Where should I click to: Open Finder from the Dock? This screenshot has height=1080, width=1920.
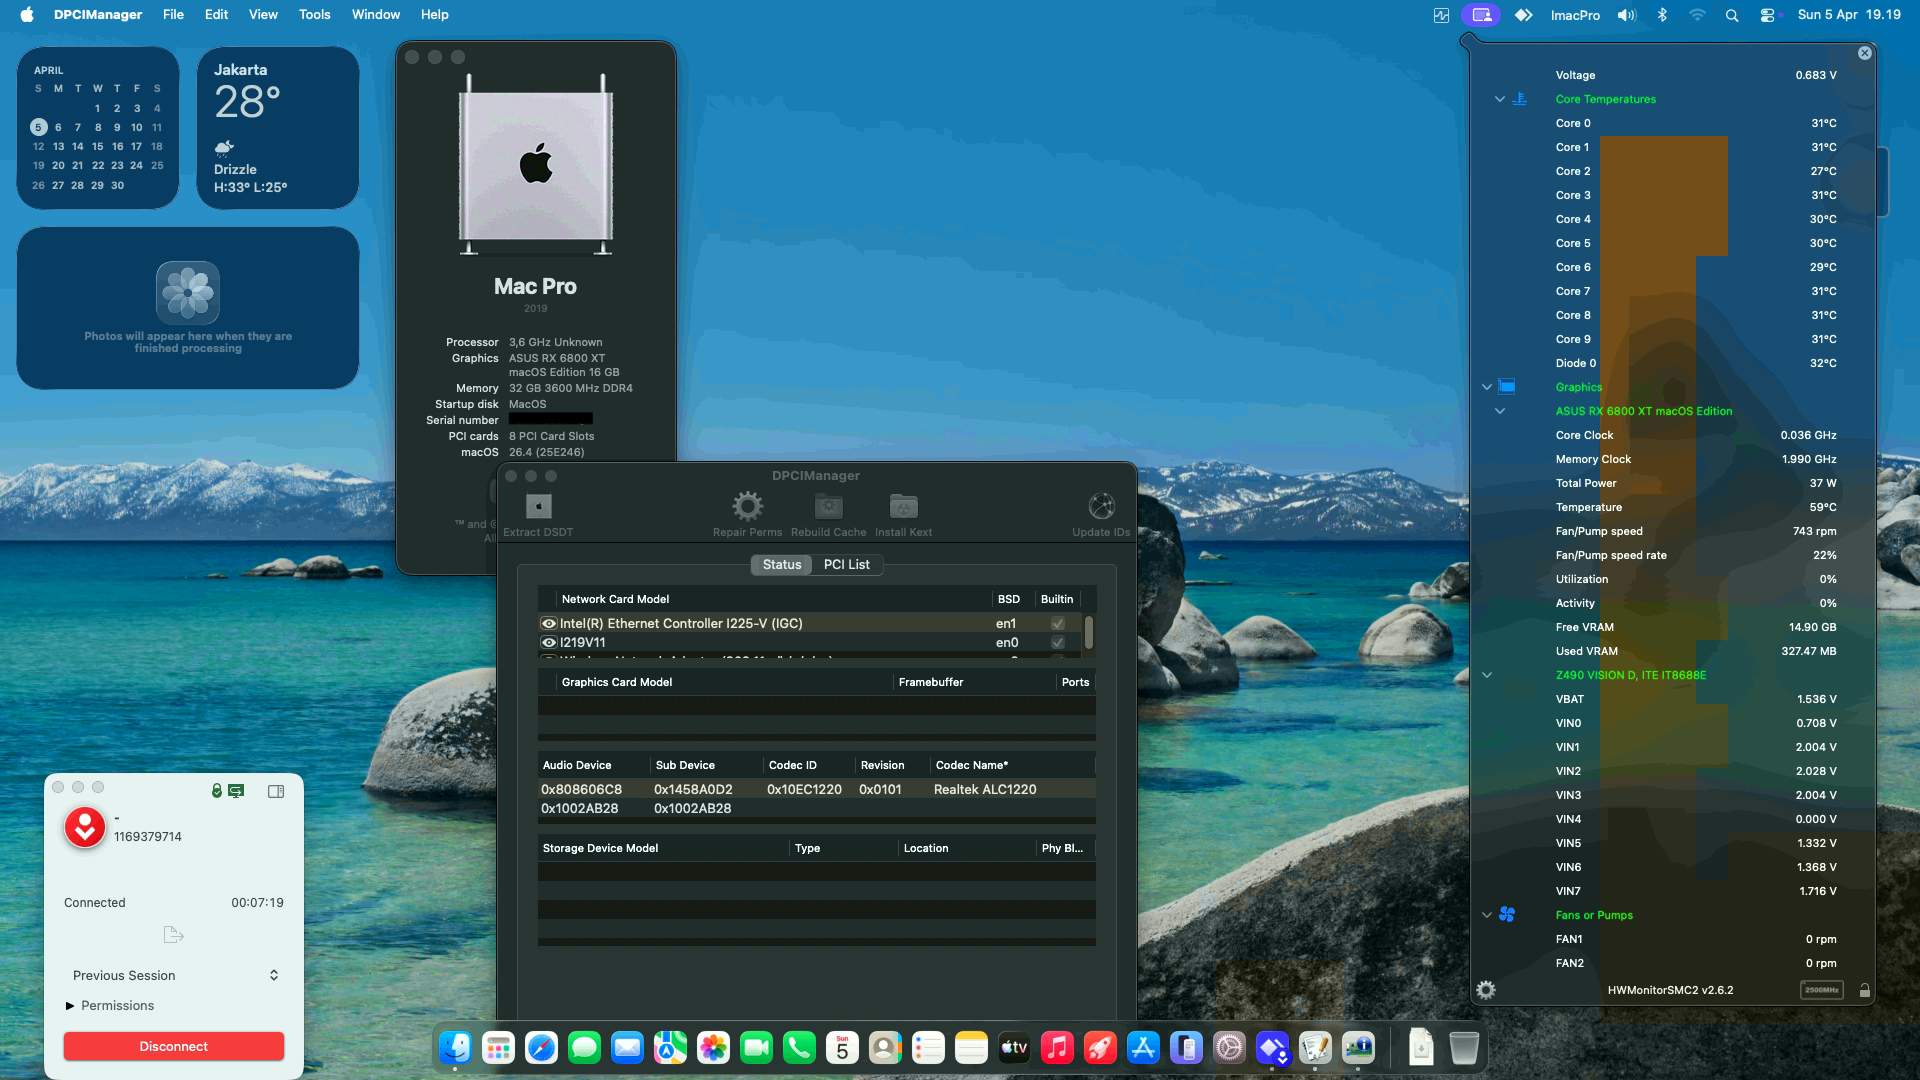[456, 1047]
